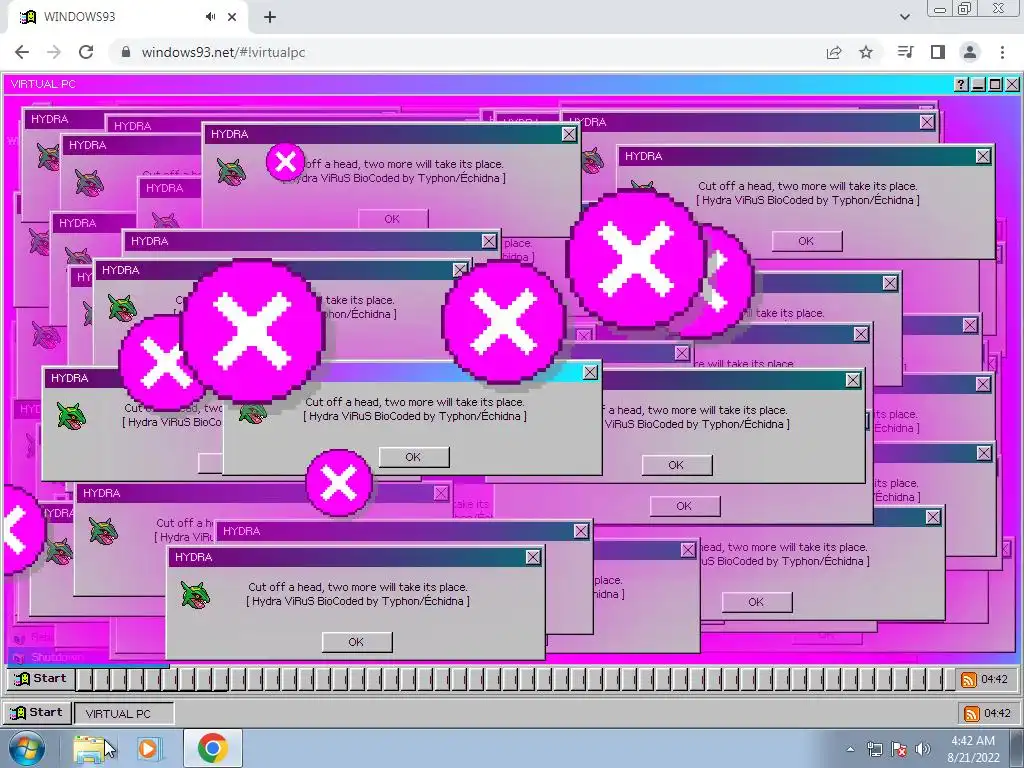Click the faded OK in the top-center HYDRA dialog

coord(392,219)
